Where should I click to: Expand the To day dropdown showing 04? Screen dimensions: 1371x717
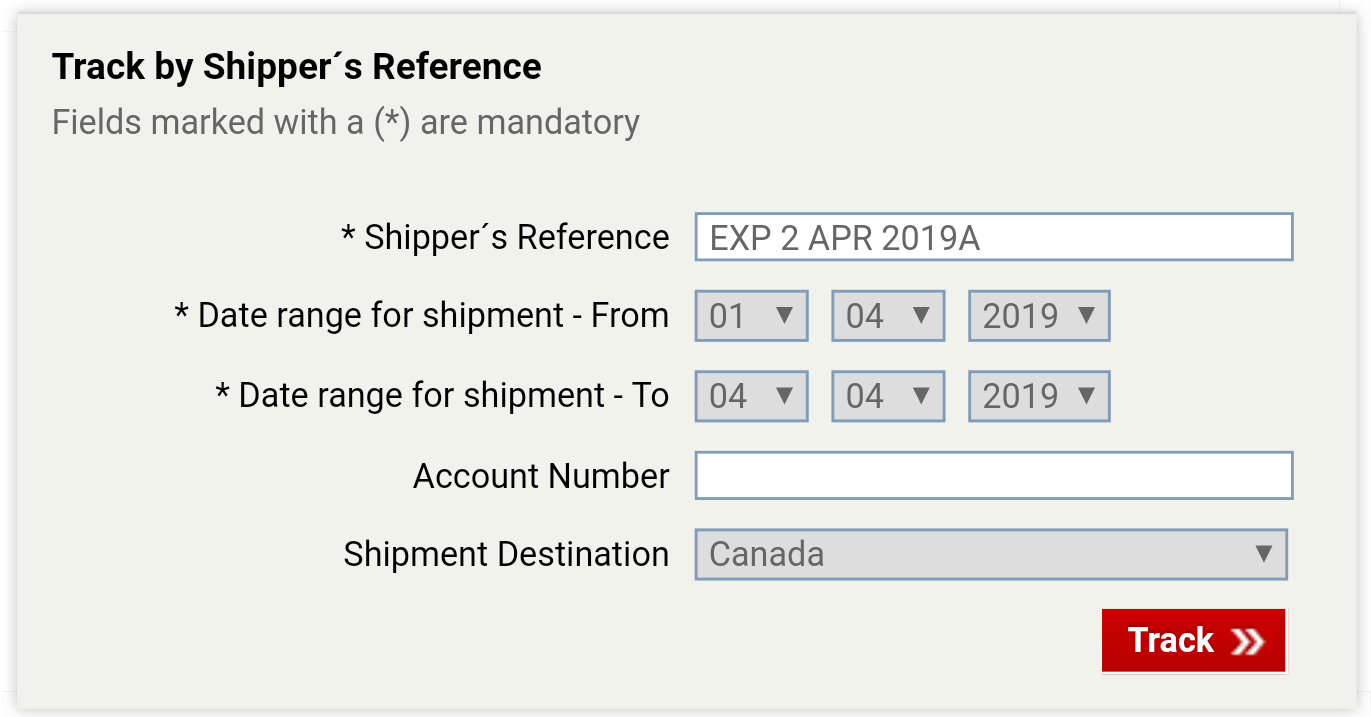coord(752,396)
